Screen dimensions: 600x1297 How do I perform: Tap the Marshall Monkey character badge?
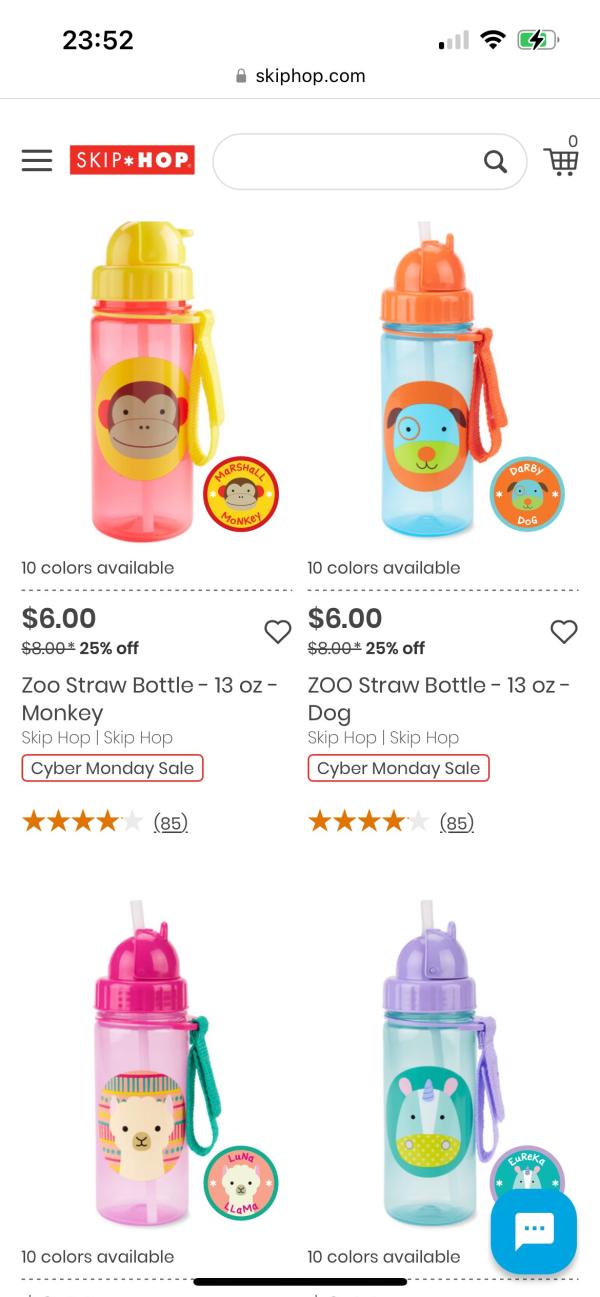240,494
